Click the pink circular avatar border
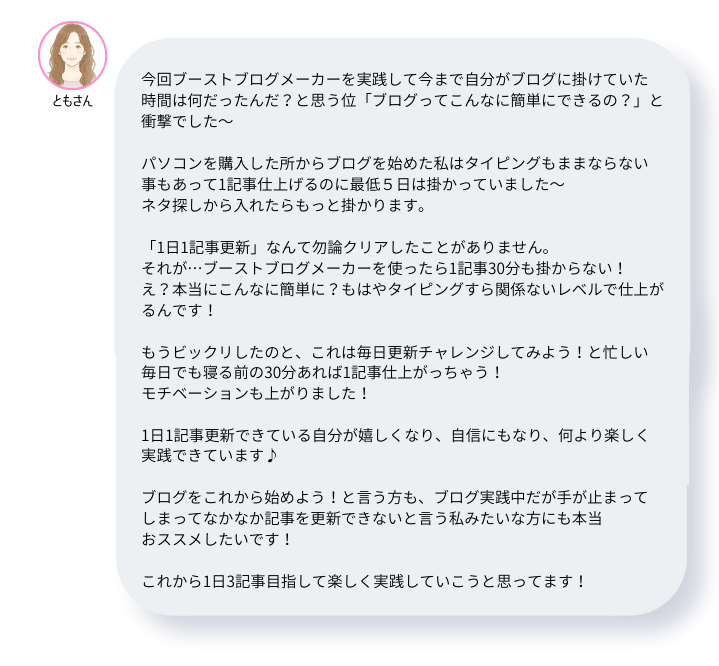 click(72, 56)
